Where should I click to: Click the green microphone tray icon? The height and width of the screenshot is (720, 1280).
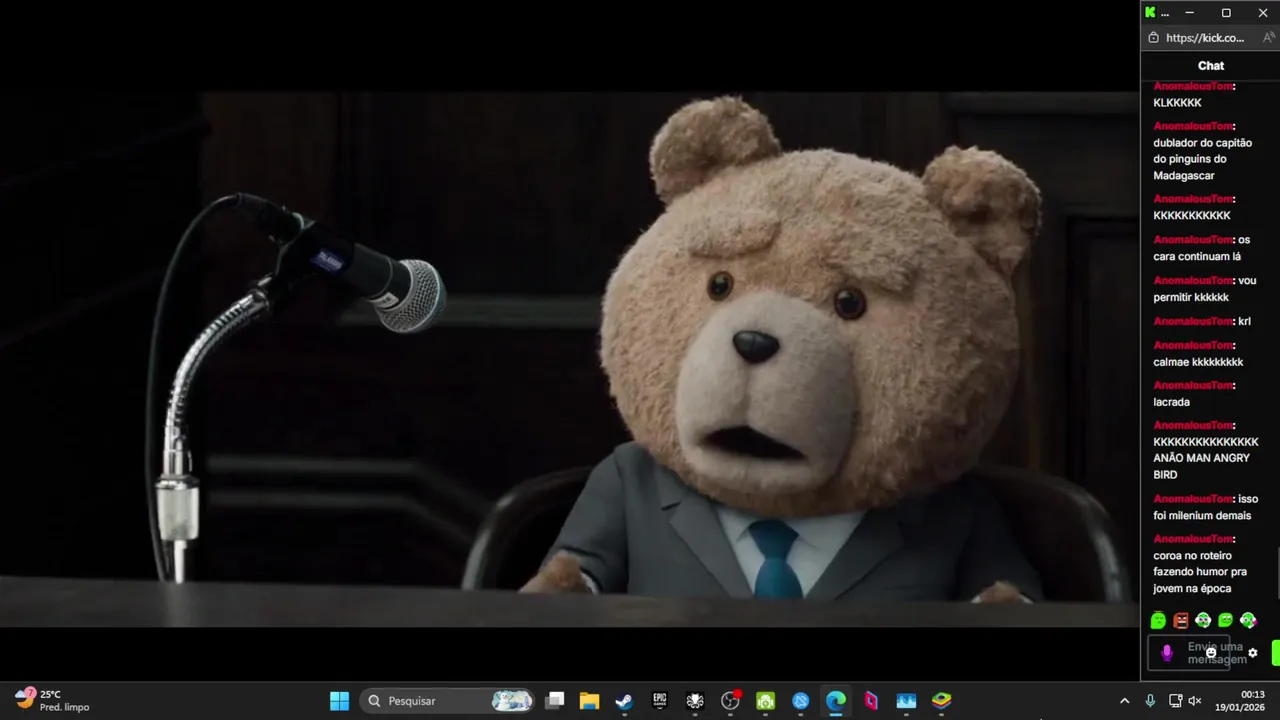pos(1150,701)
